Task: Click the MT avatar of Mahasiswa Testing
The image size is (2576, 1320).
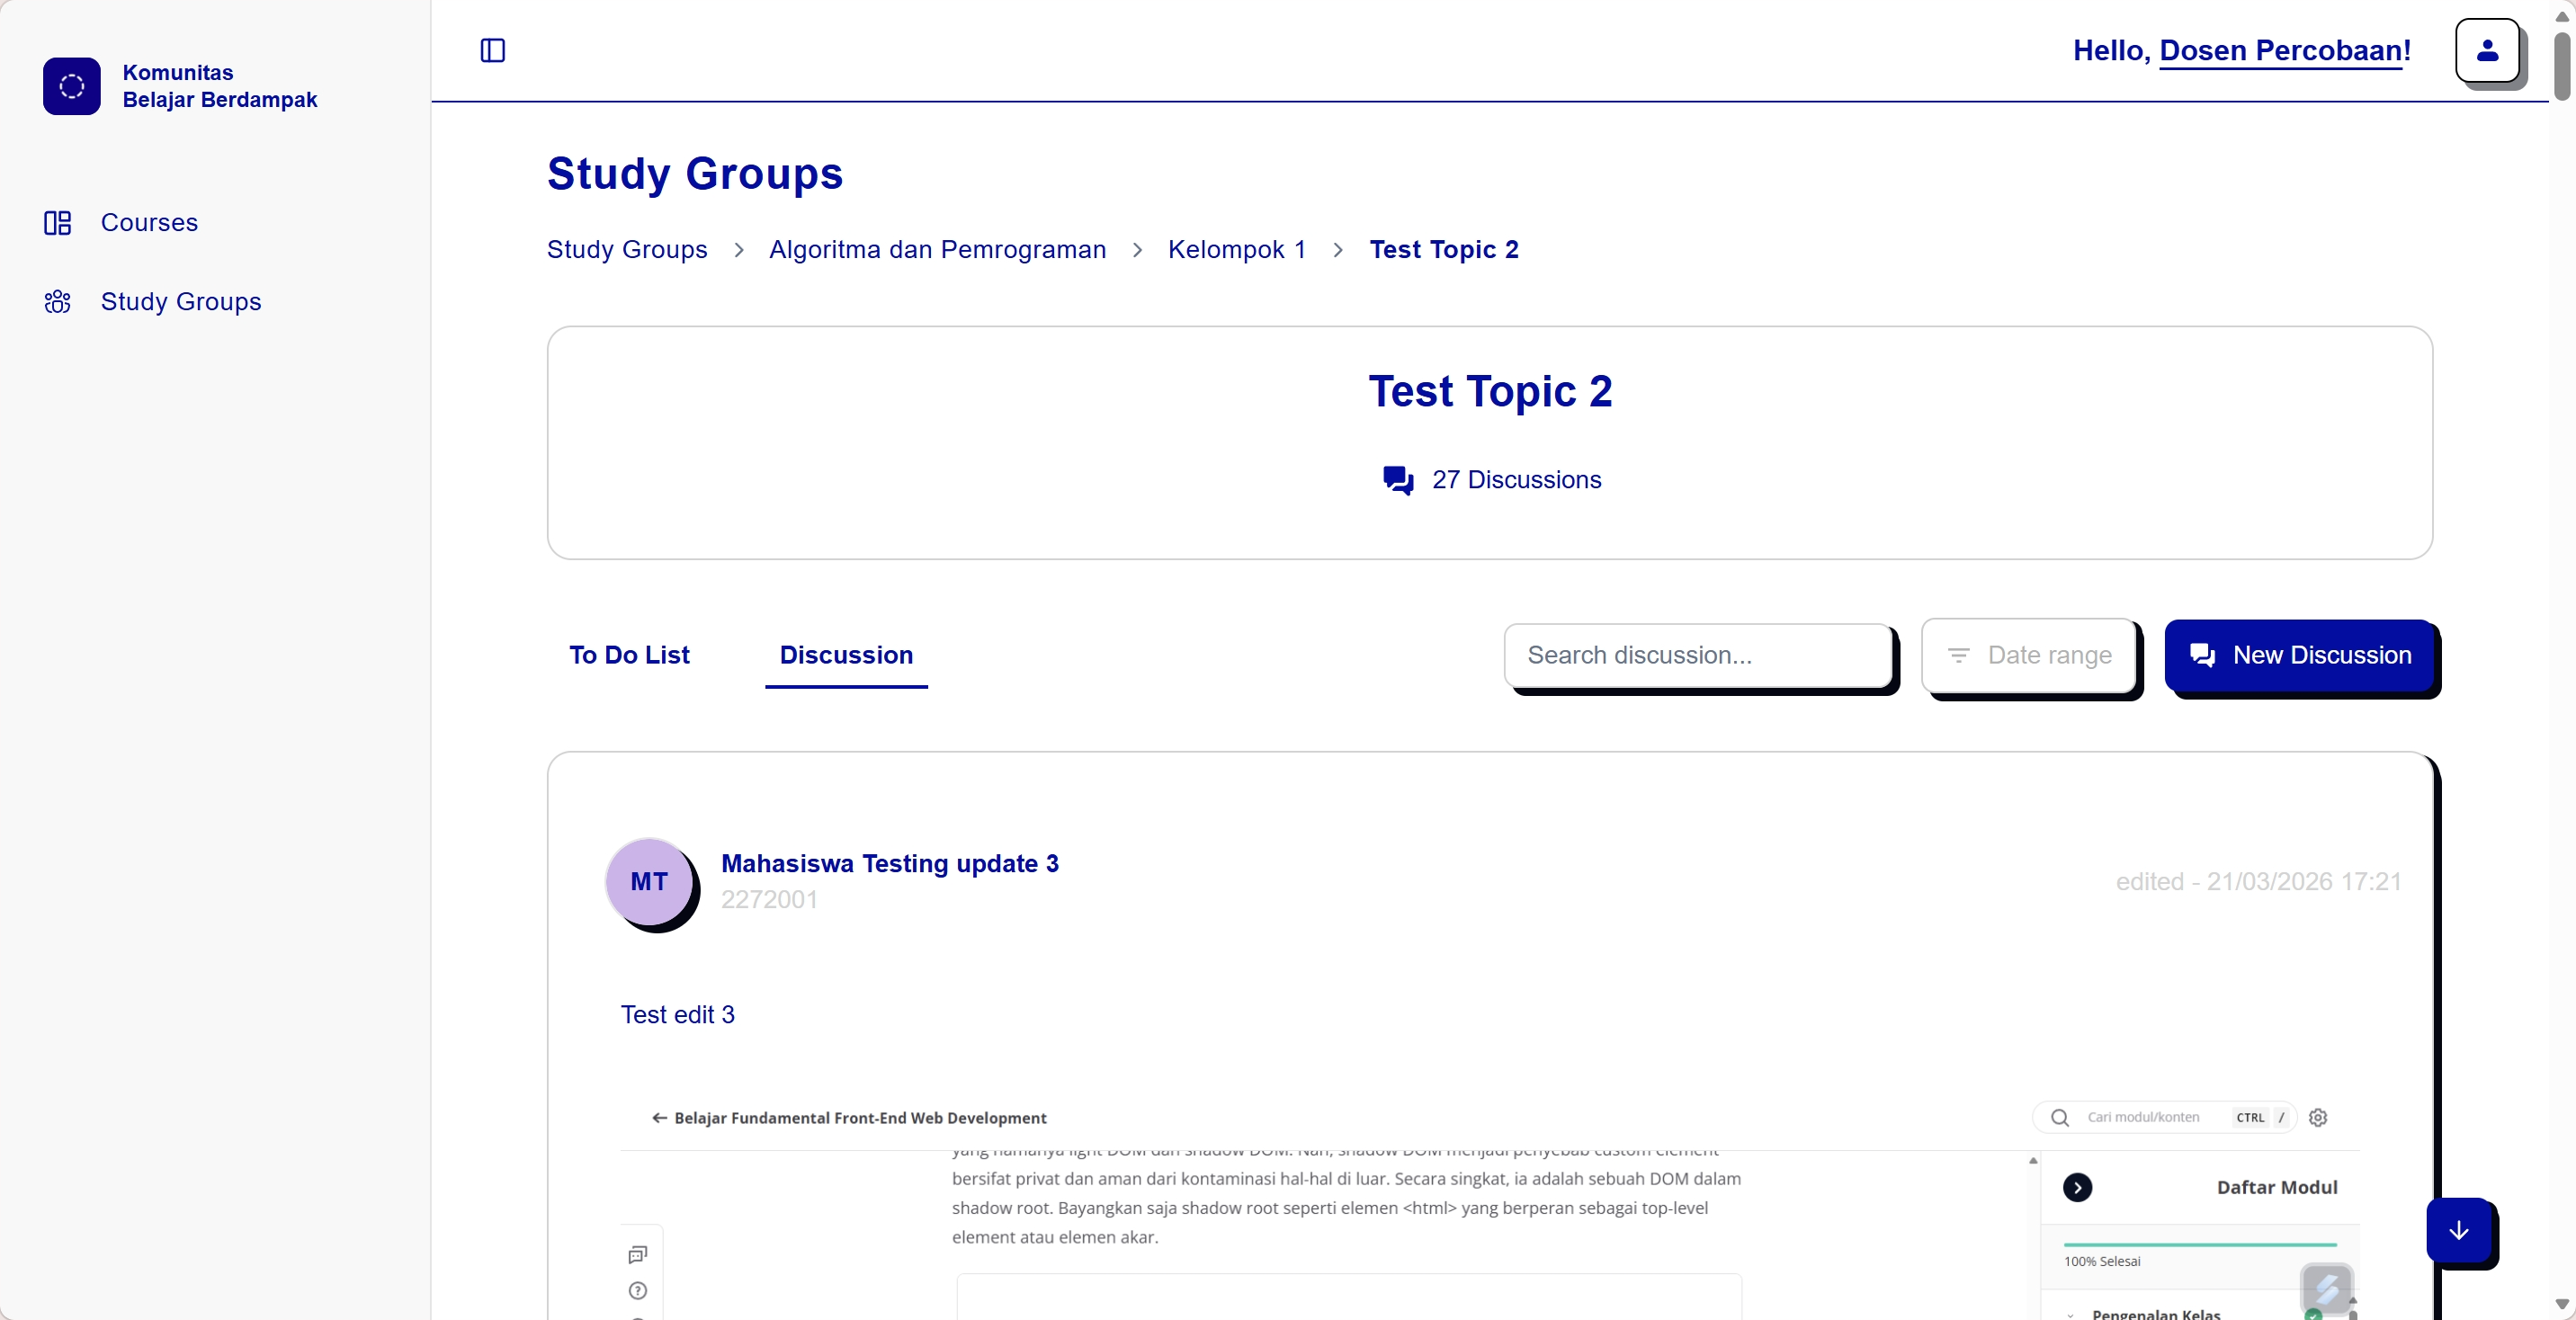Action: click(649, 881)
